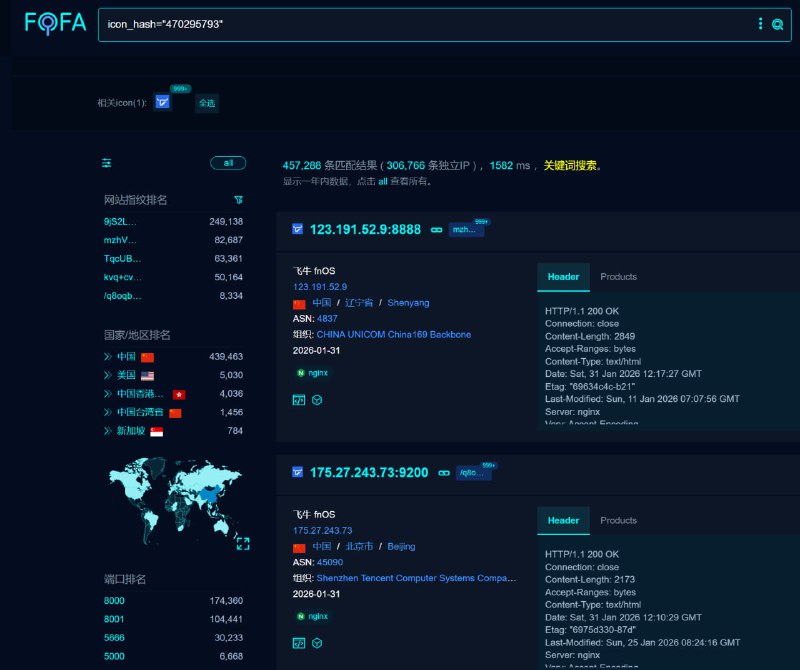Open the three-dot menu beside search box

tap(761, 24)
